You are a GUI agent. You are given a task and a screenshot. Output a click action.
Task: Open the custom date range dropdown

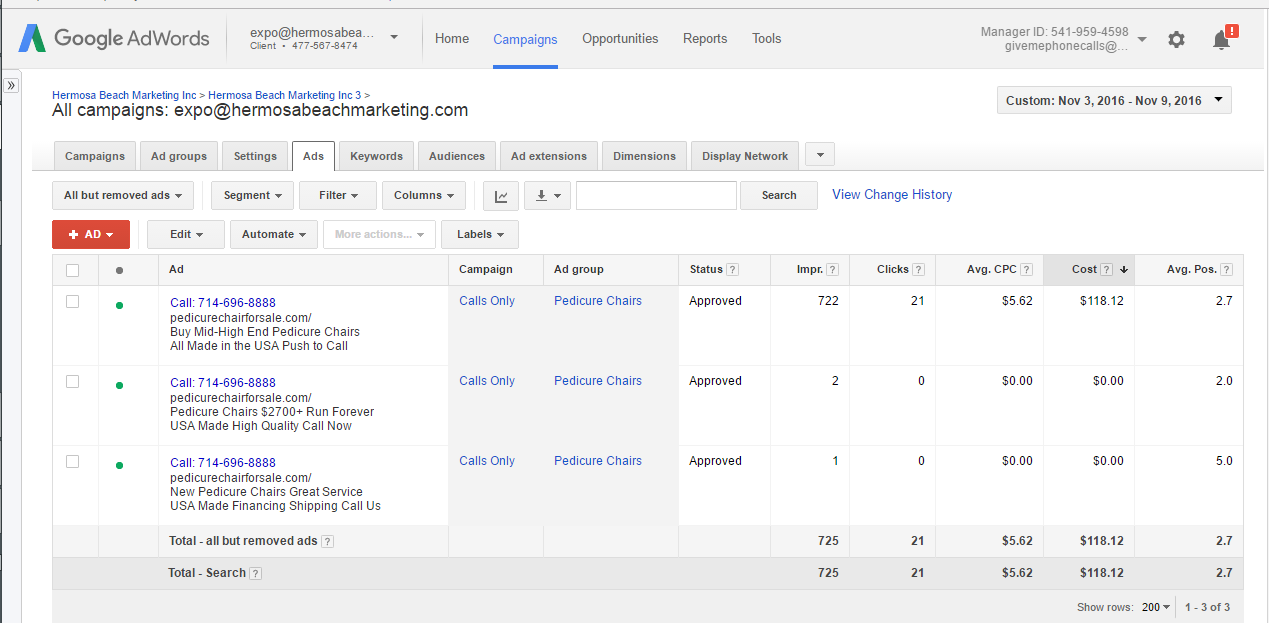click(1114, 101)
